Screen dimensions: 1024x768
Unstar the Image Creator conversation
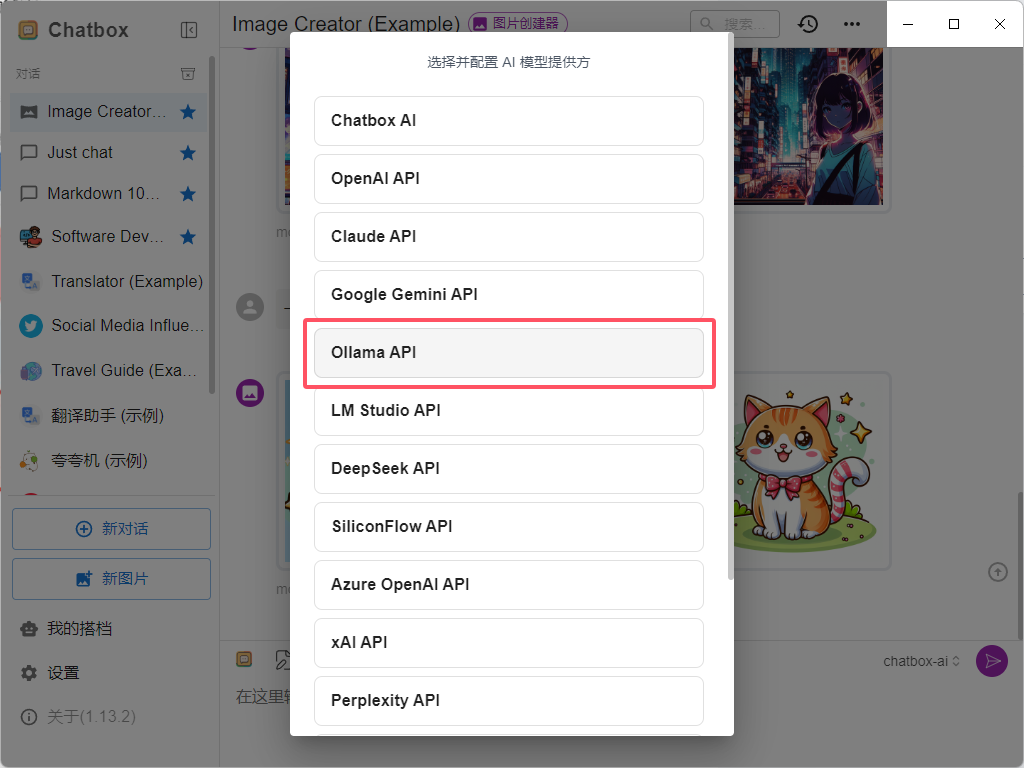tap(188, 112)
